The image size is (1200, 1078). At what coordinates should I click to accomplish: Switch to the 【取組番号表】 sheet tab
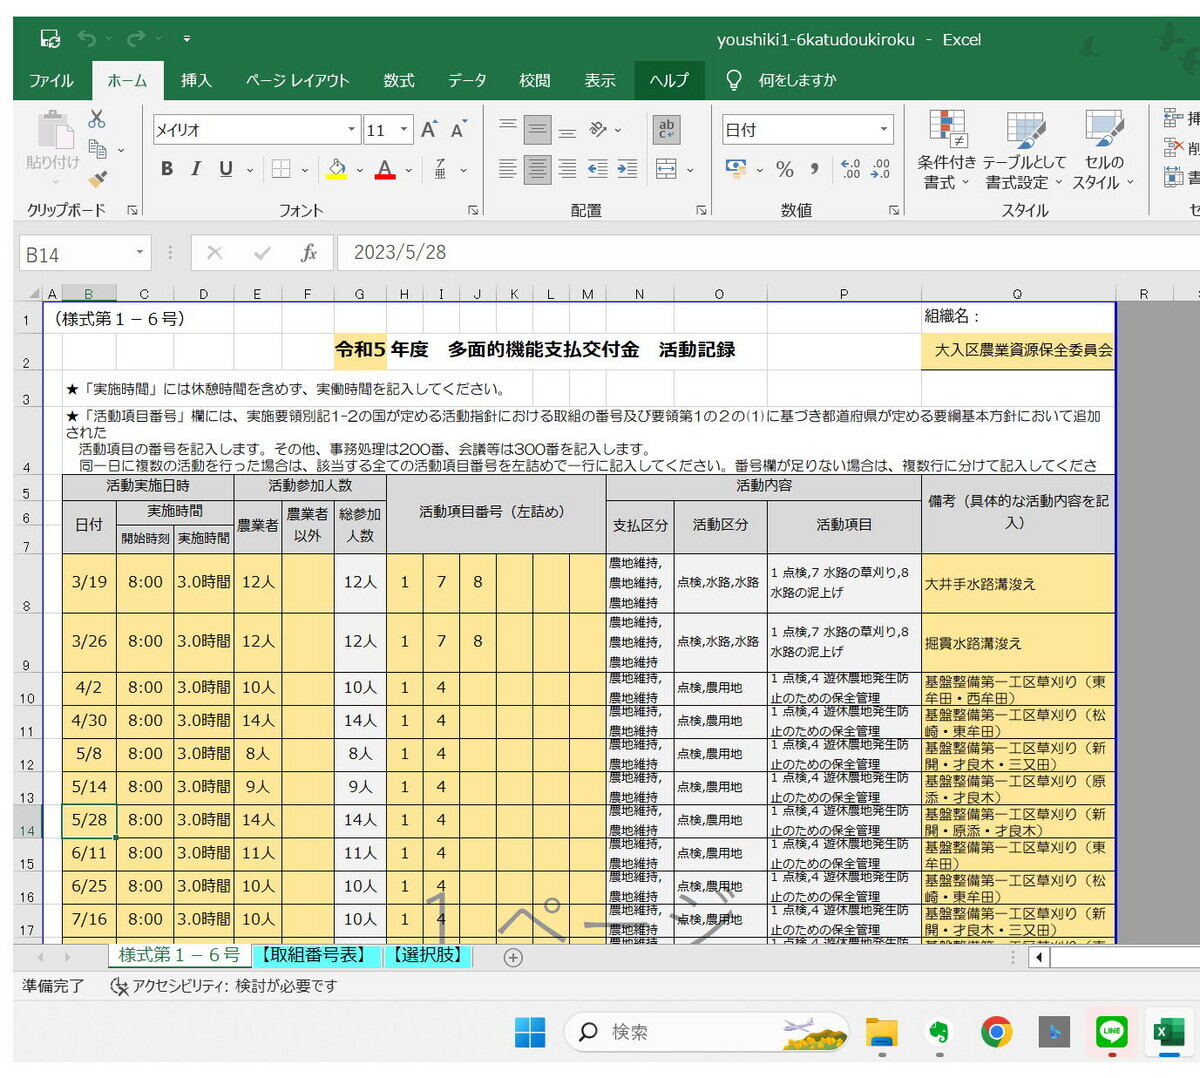pyautogui.click(x=316, y=955)
